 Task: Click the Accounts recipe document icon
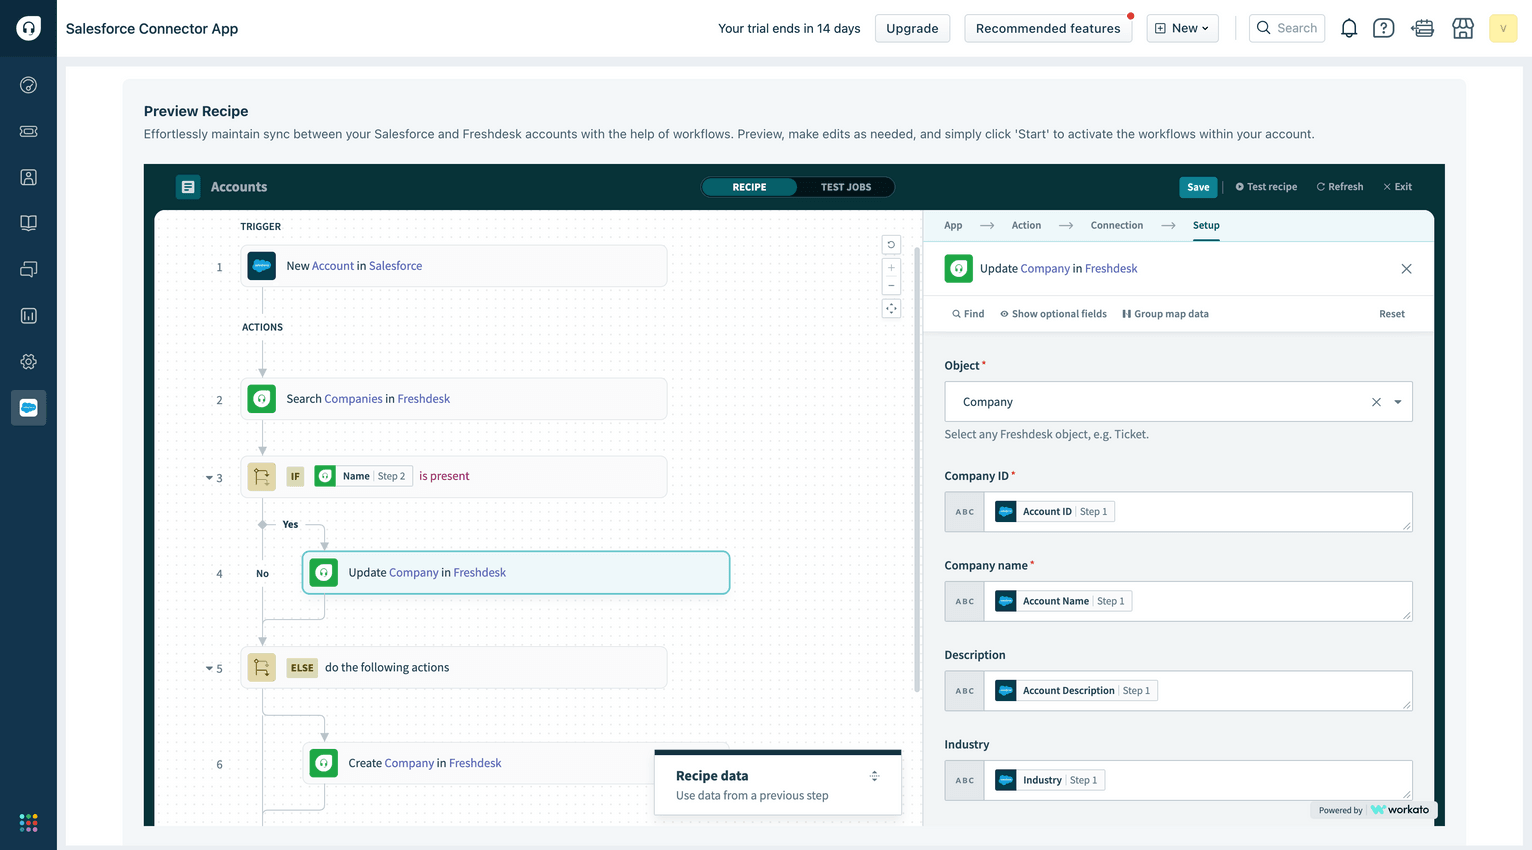point(188,187)
